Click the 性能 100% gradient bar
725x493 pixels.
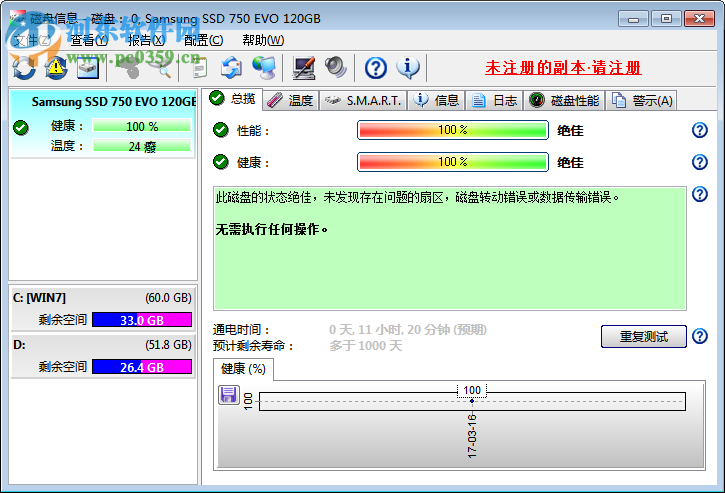(x=453, y=130)
